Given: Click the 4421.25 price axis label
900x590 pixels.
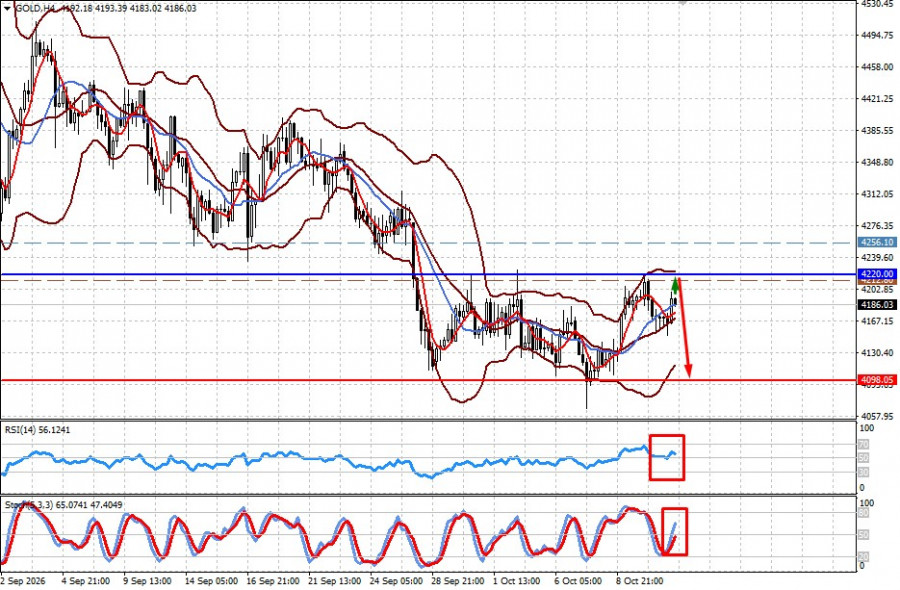Looking at the screenshot, I should click(x=878, y=99).
